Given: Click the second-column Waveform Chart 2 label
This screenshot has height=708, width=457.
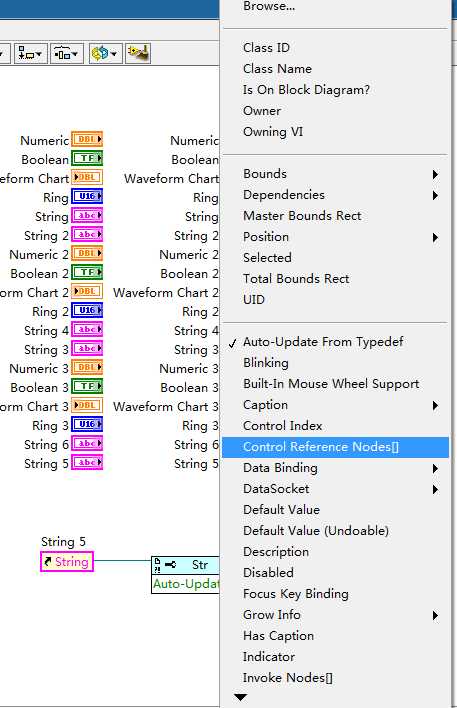Looking at the screenshot, I should click(x=166, y=293).
